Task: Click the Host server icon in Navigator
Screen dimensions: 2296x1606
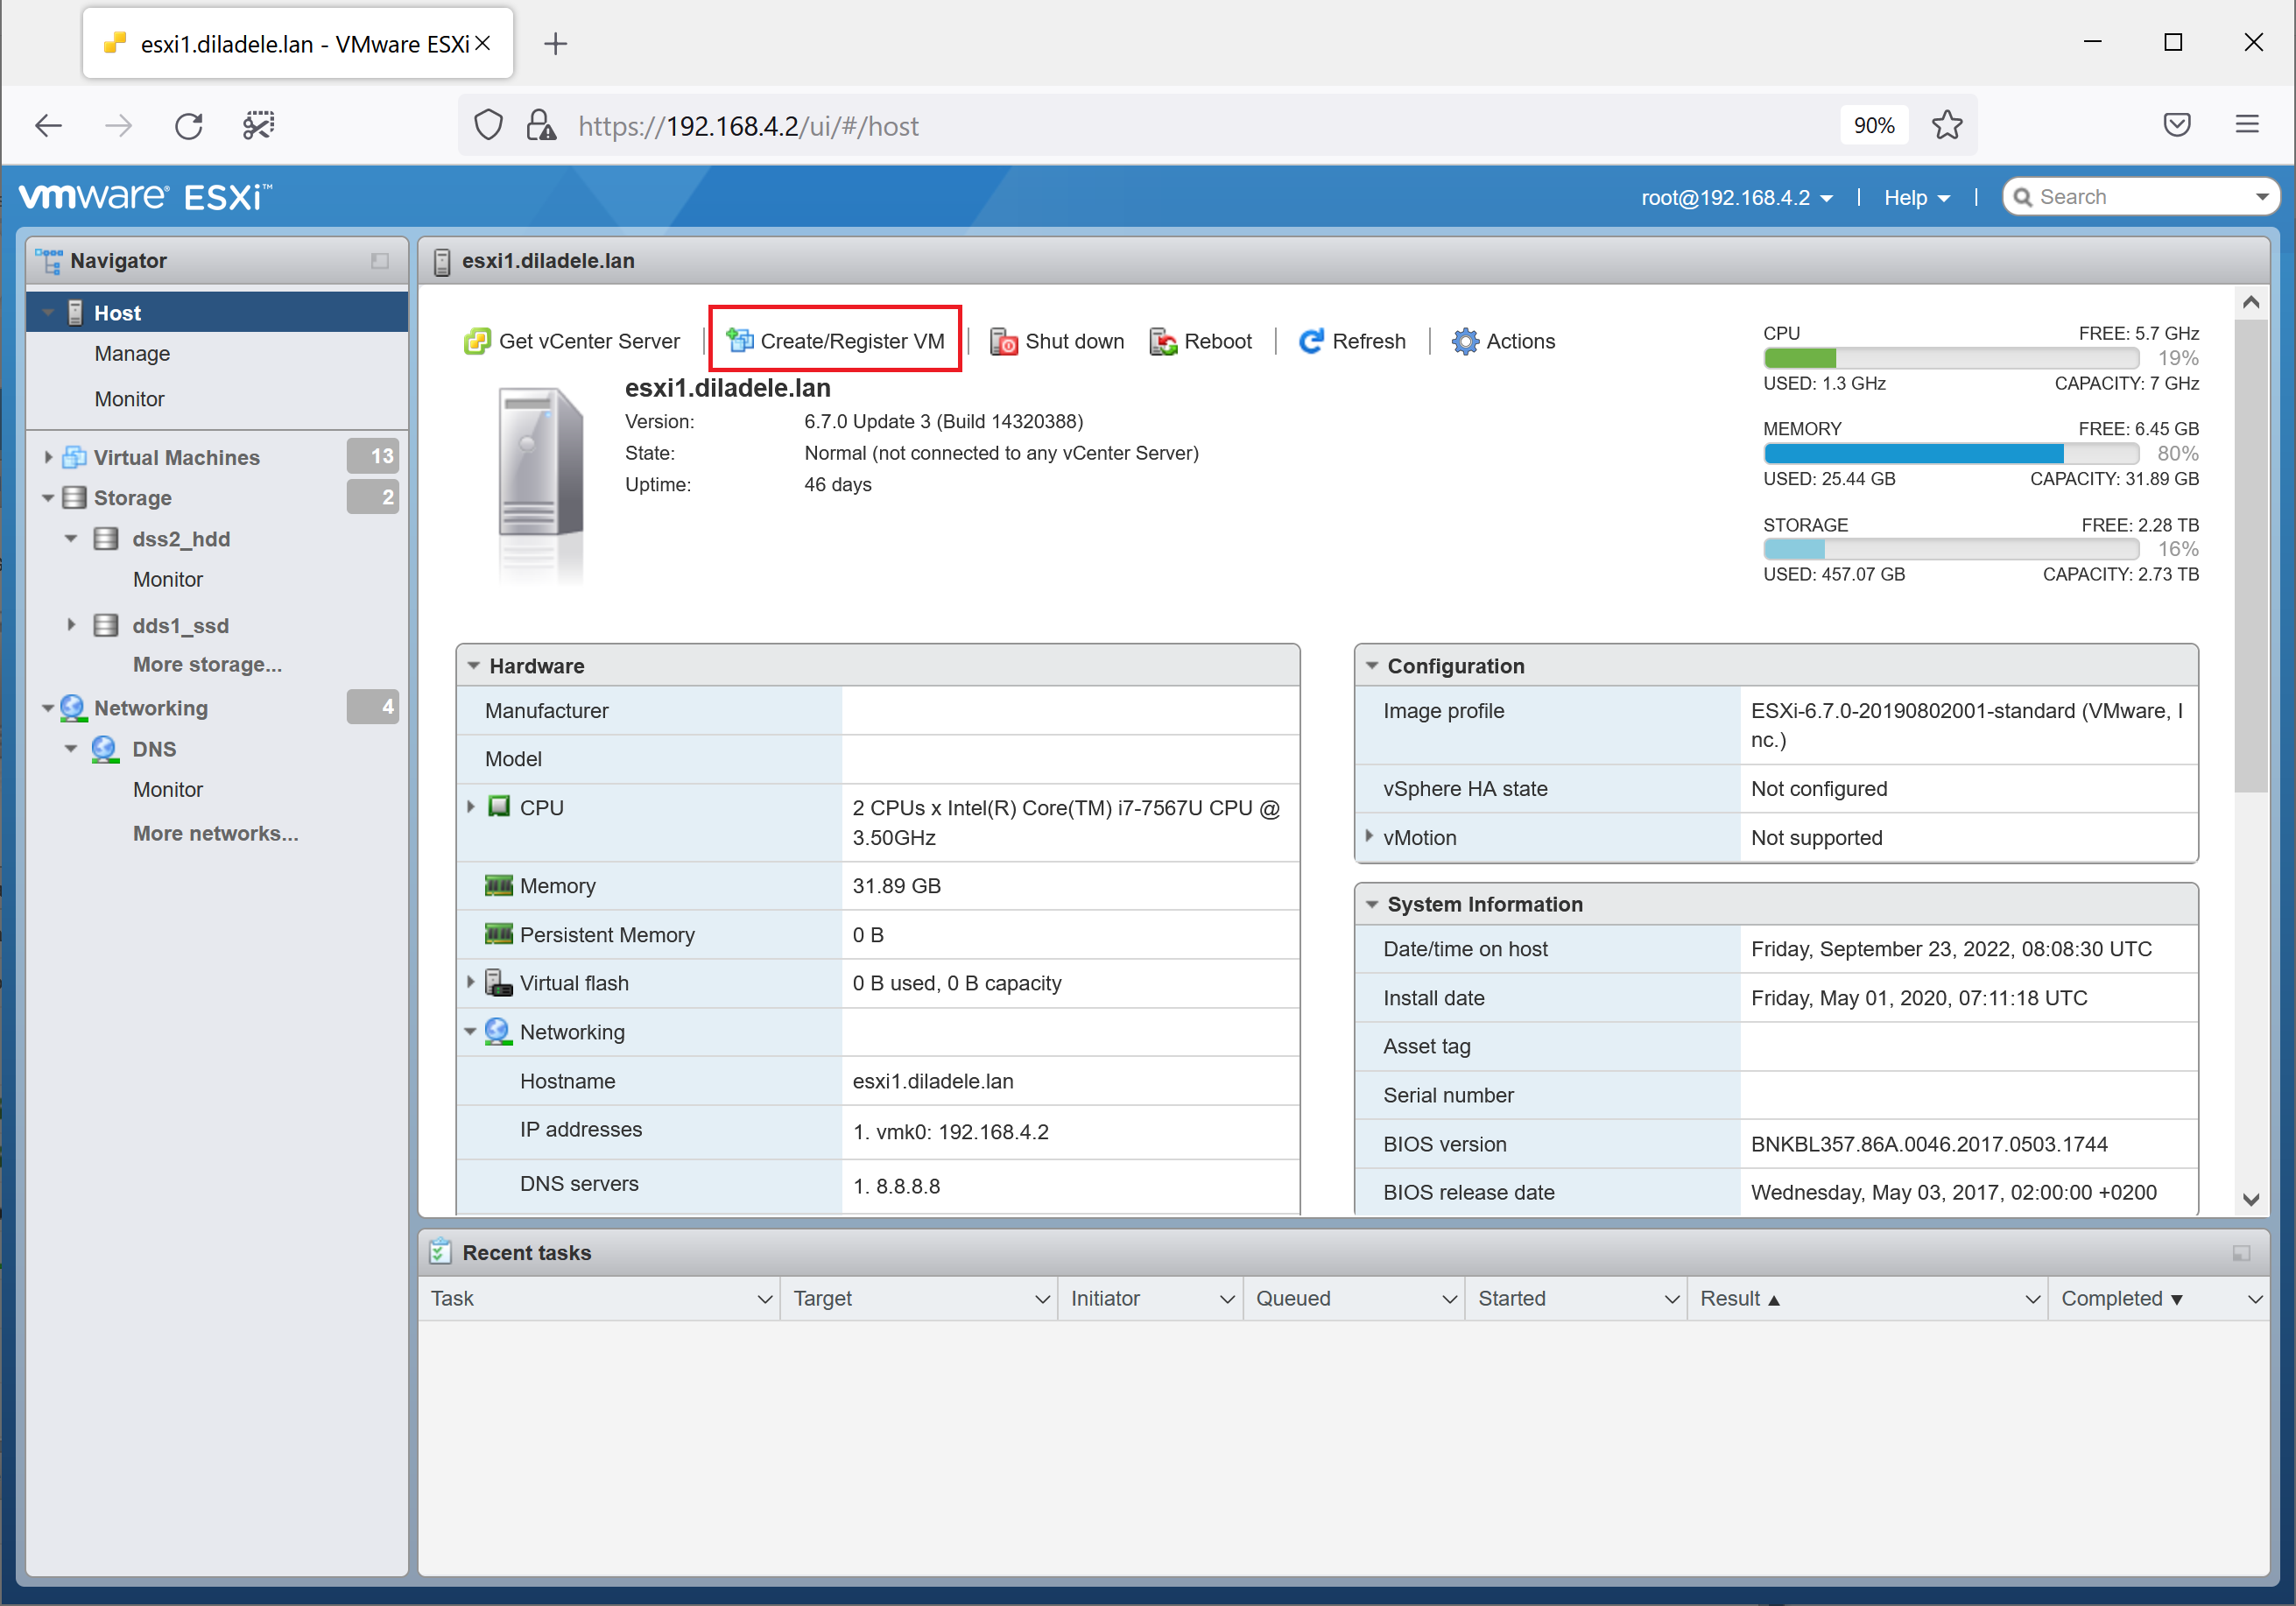Action: tap(75, 313)
